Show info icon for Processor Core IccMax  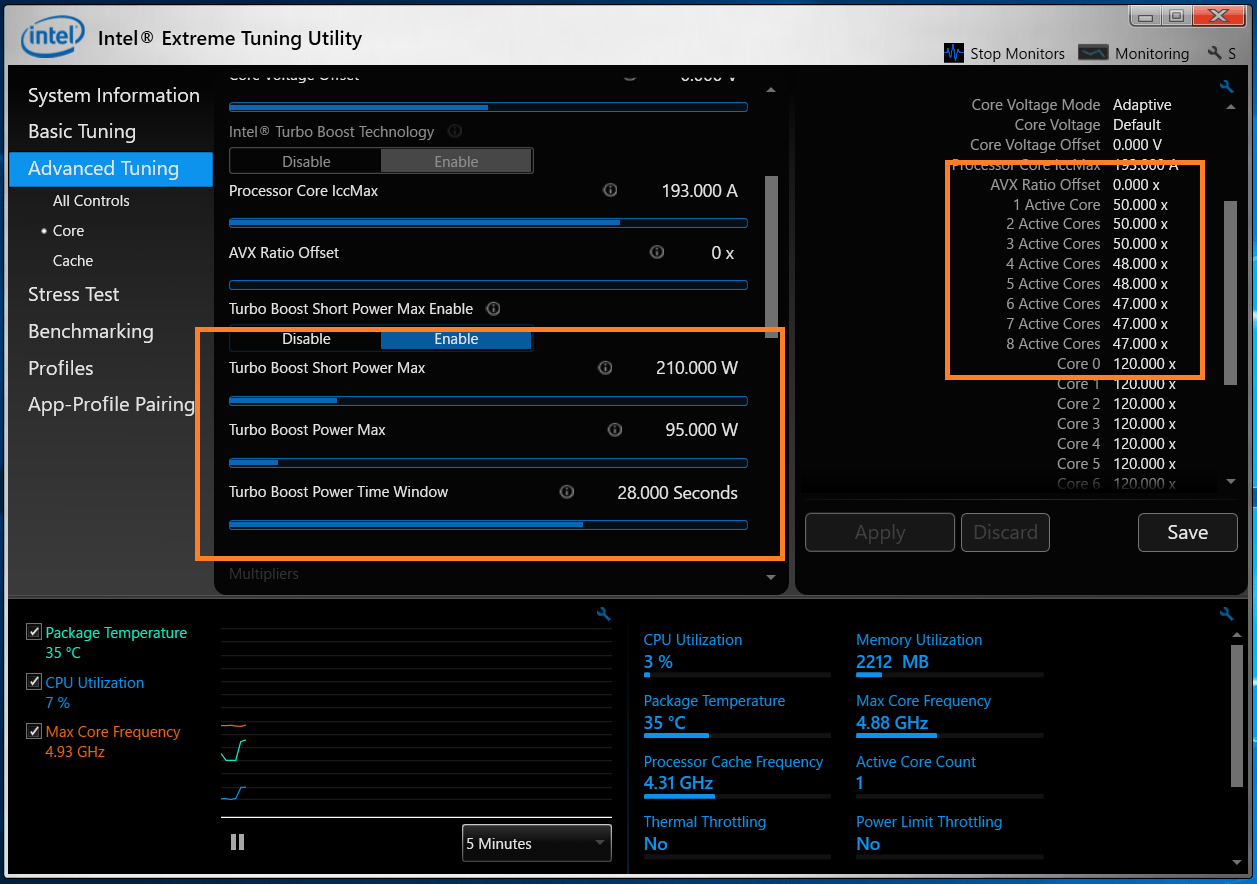point(610,190)
